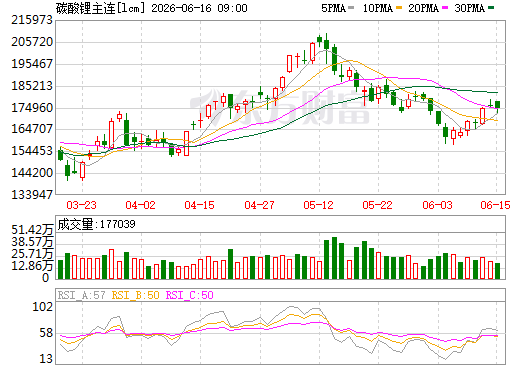Click the 195467 price axis label
Image resolution: width=520 pixels, height=365 pixels.
click(x=32, y=64)
